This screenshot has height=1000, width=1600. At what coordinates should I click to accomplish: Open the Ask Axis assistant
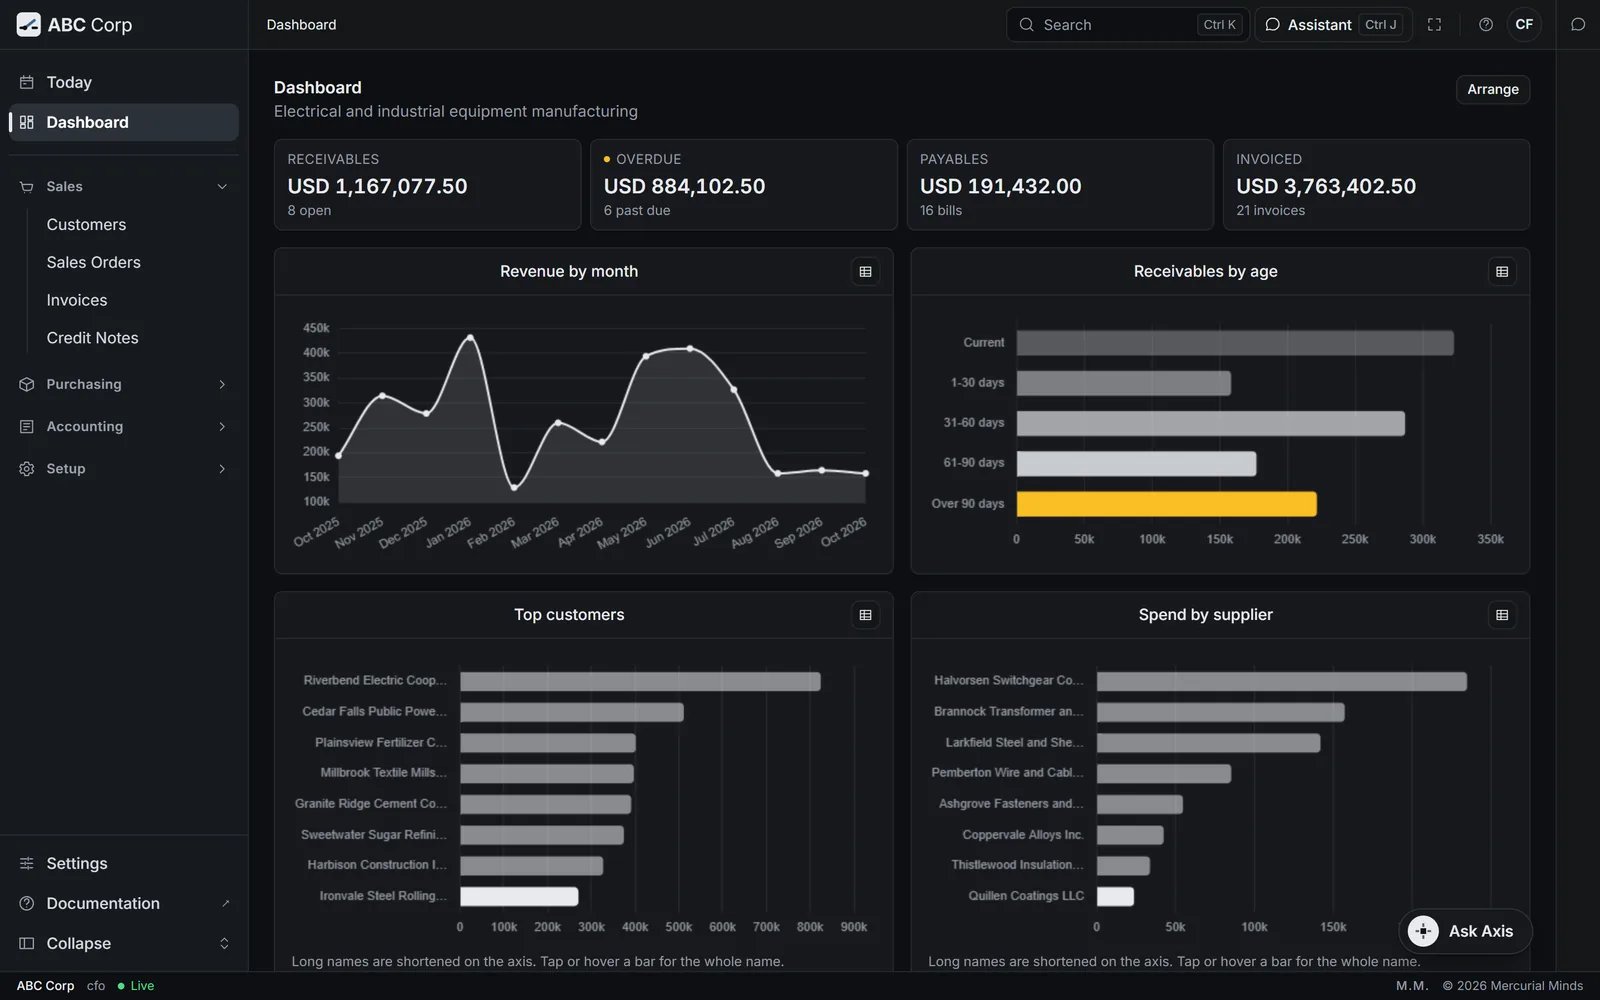click(1465, 931)
